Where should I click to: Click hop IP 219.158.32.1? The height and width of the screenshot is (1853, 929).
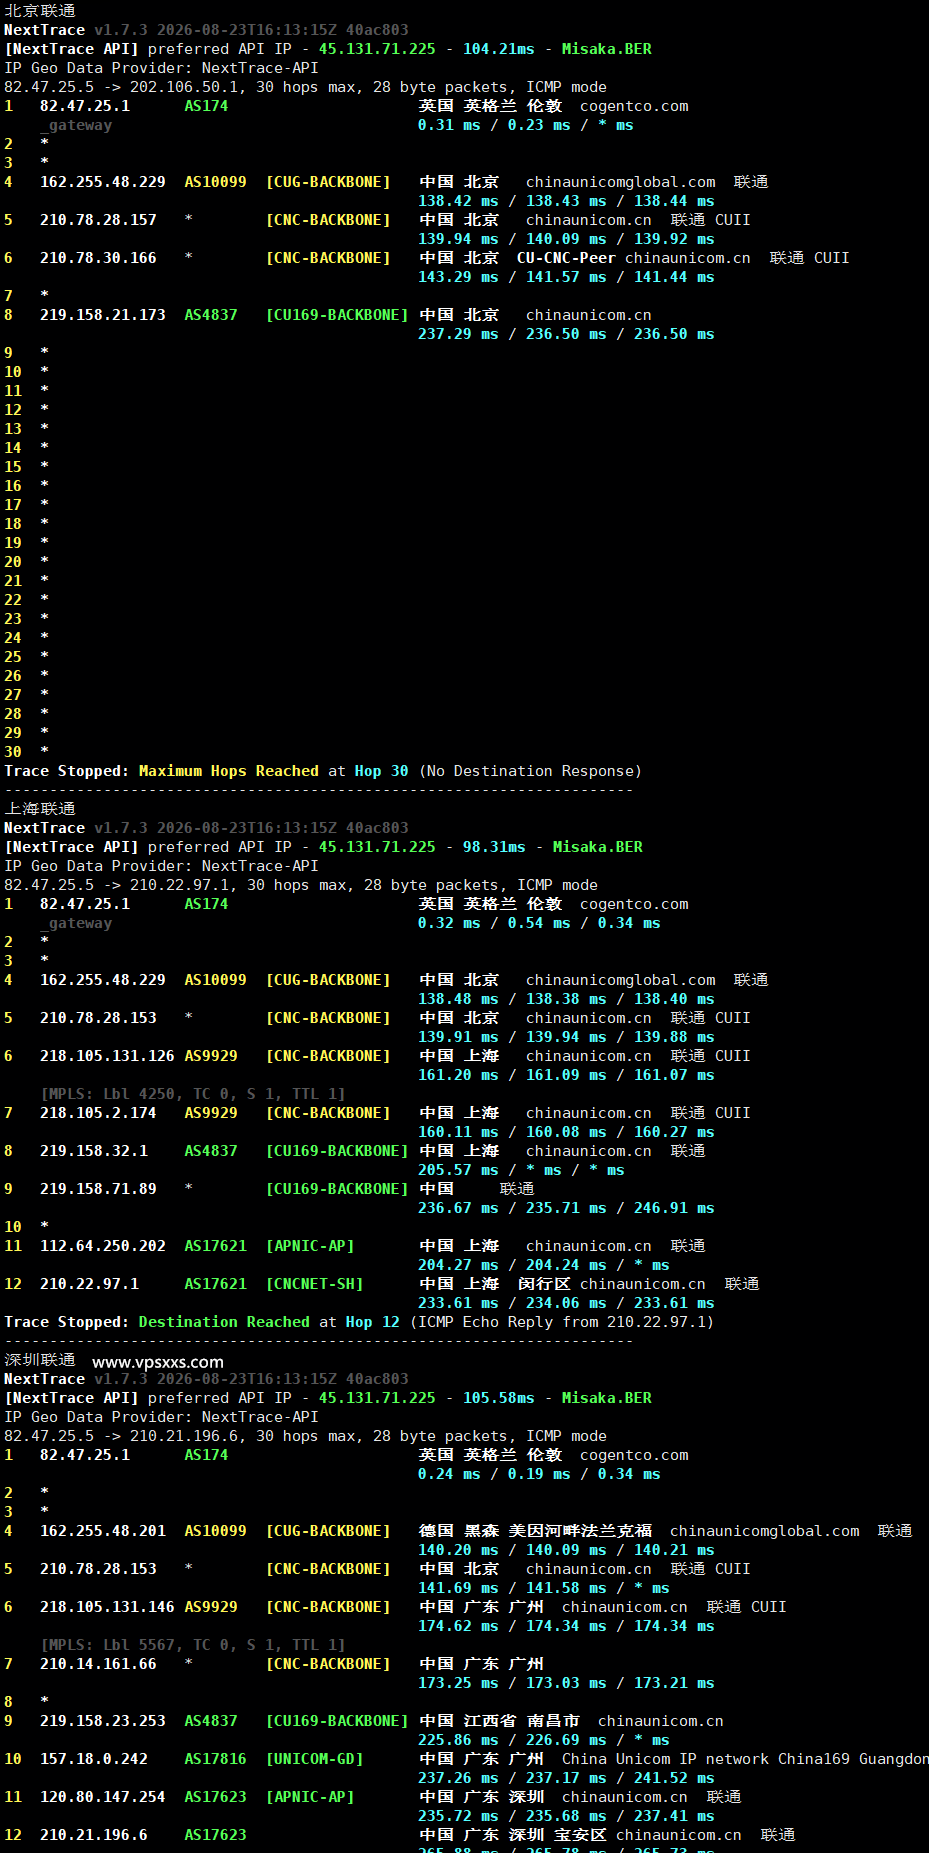coord(94,1151)
